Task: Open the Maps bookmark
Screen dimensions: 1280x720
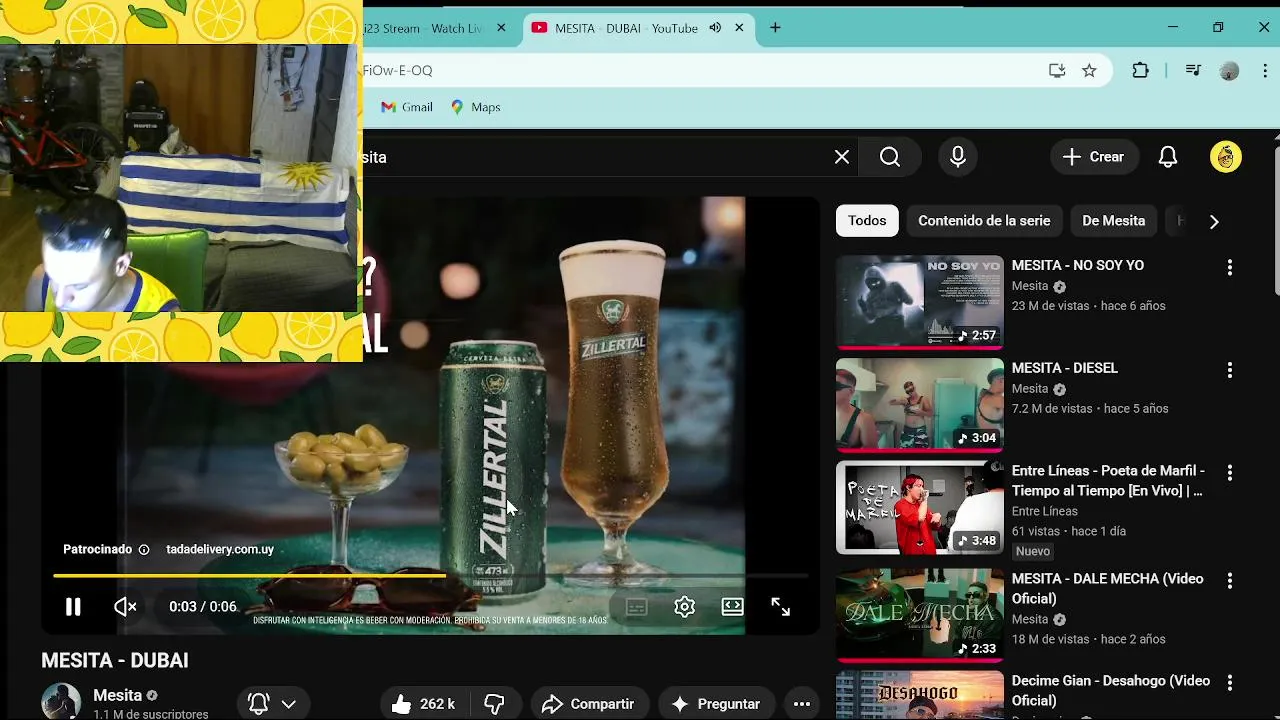Action: click(x=475, y=107)
